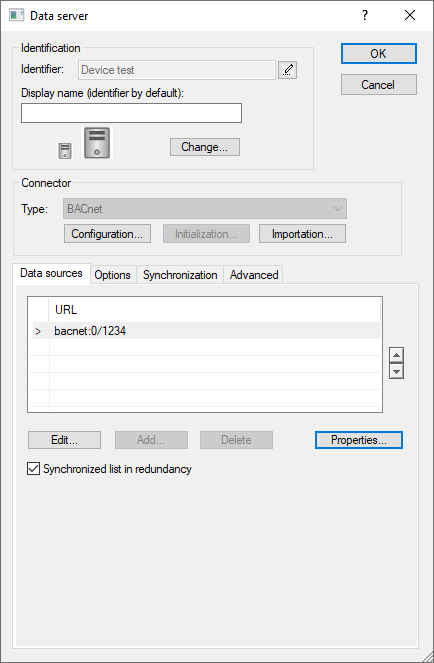Image resolution: width=434 pixels, height=663 pixels.
Task: Click the help question mark icon
Action: 365,16
